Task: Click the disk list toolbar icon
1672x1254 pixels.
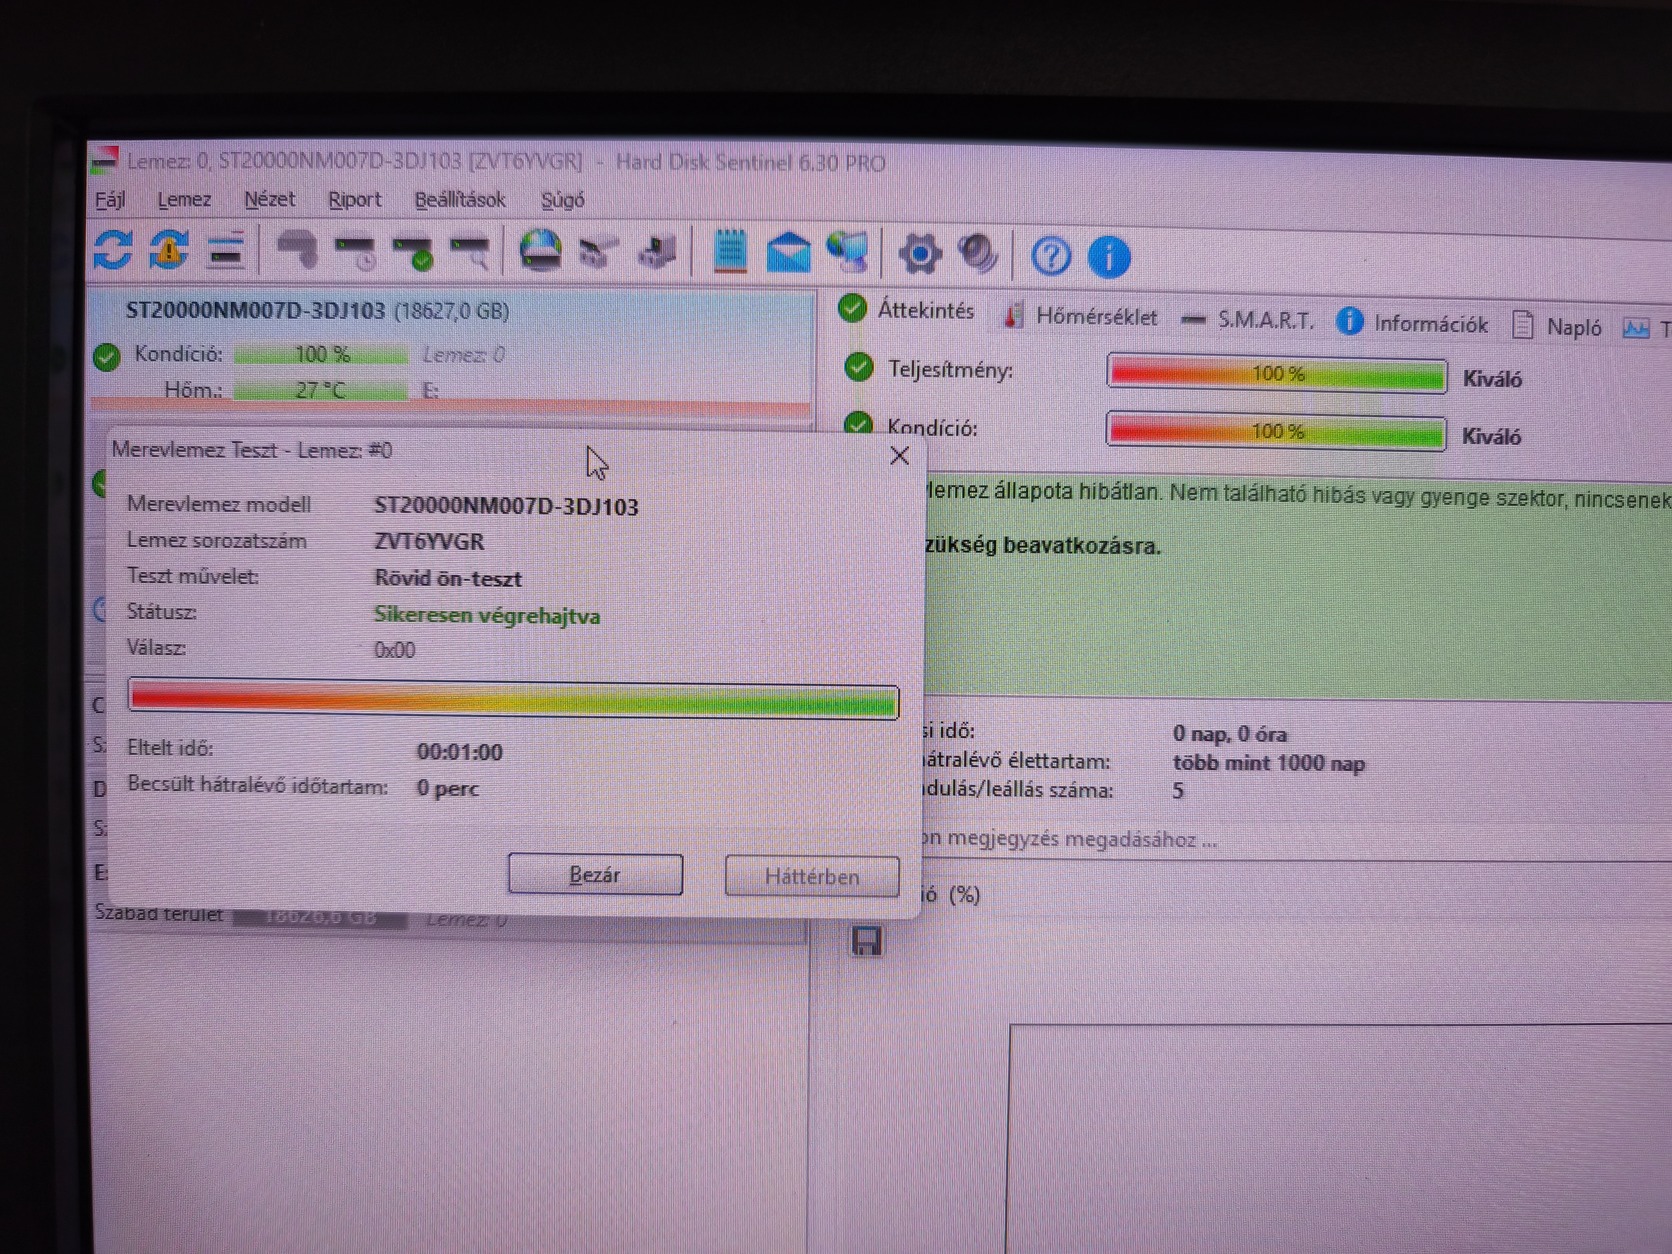Action: coord(225,251)
